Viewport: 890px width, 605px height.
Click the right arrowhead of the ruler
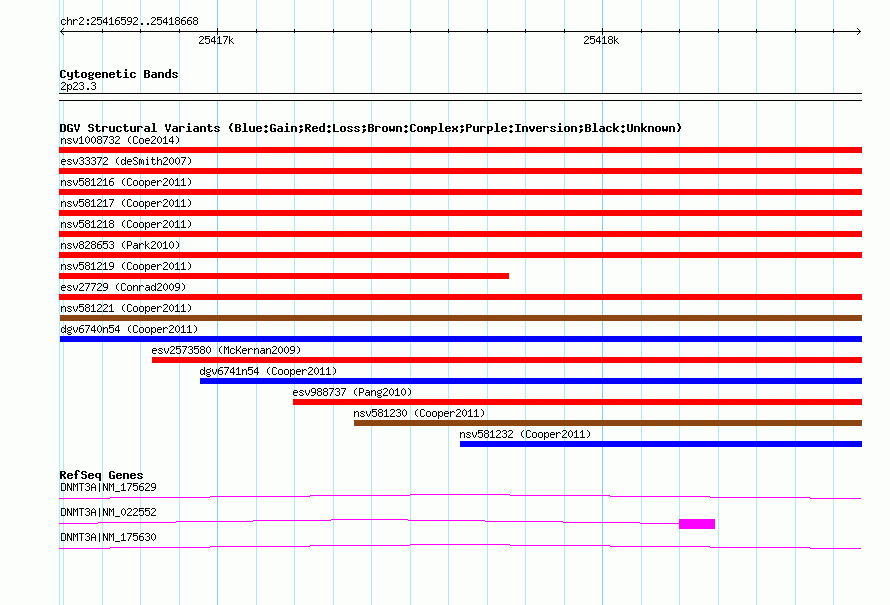[x=859, y=31]
